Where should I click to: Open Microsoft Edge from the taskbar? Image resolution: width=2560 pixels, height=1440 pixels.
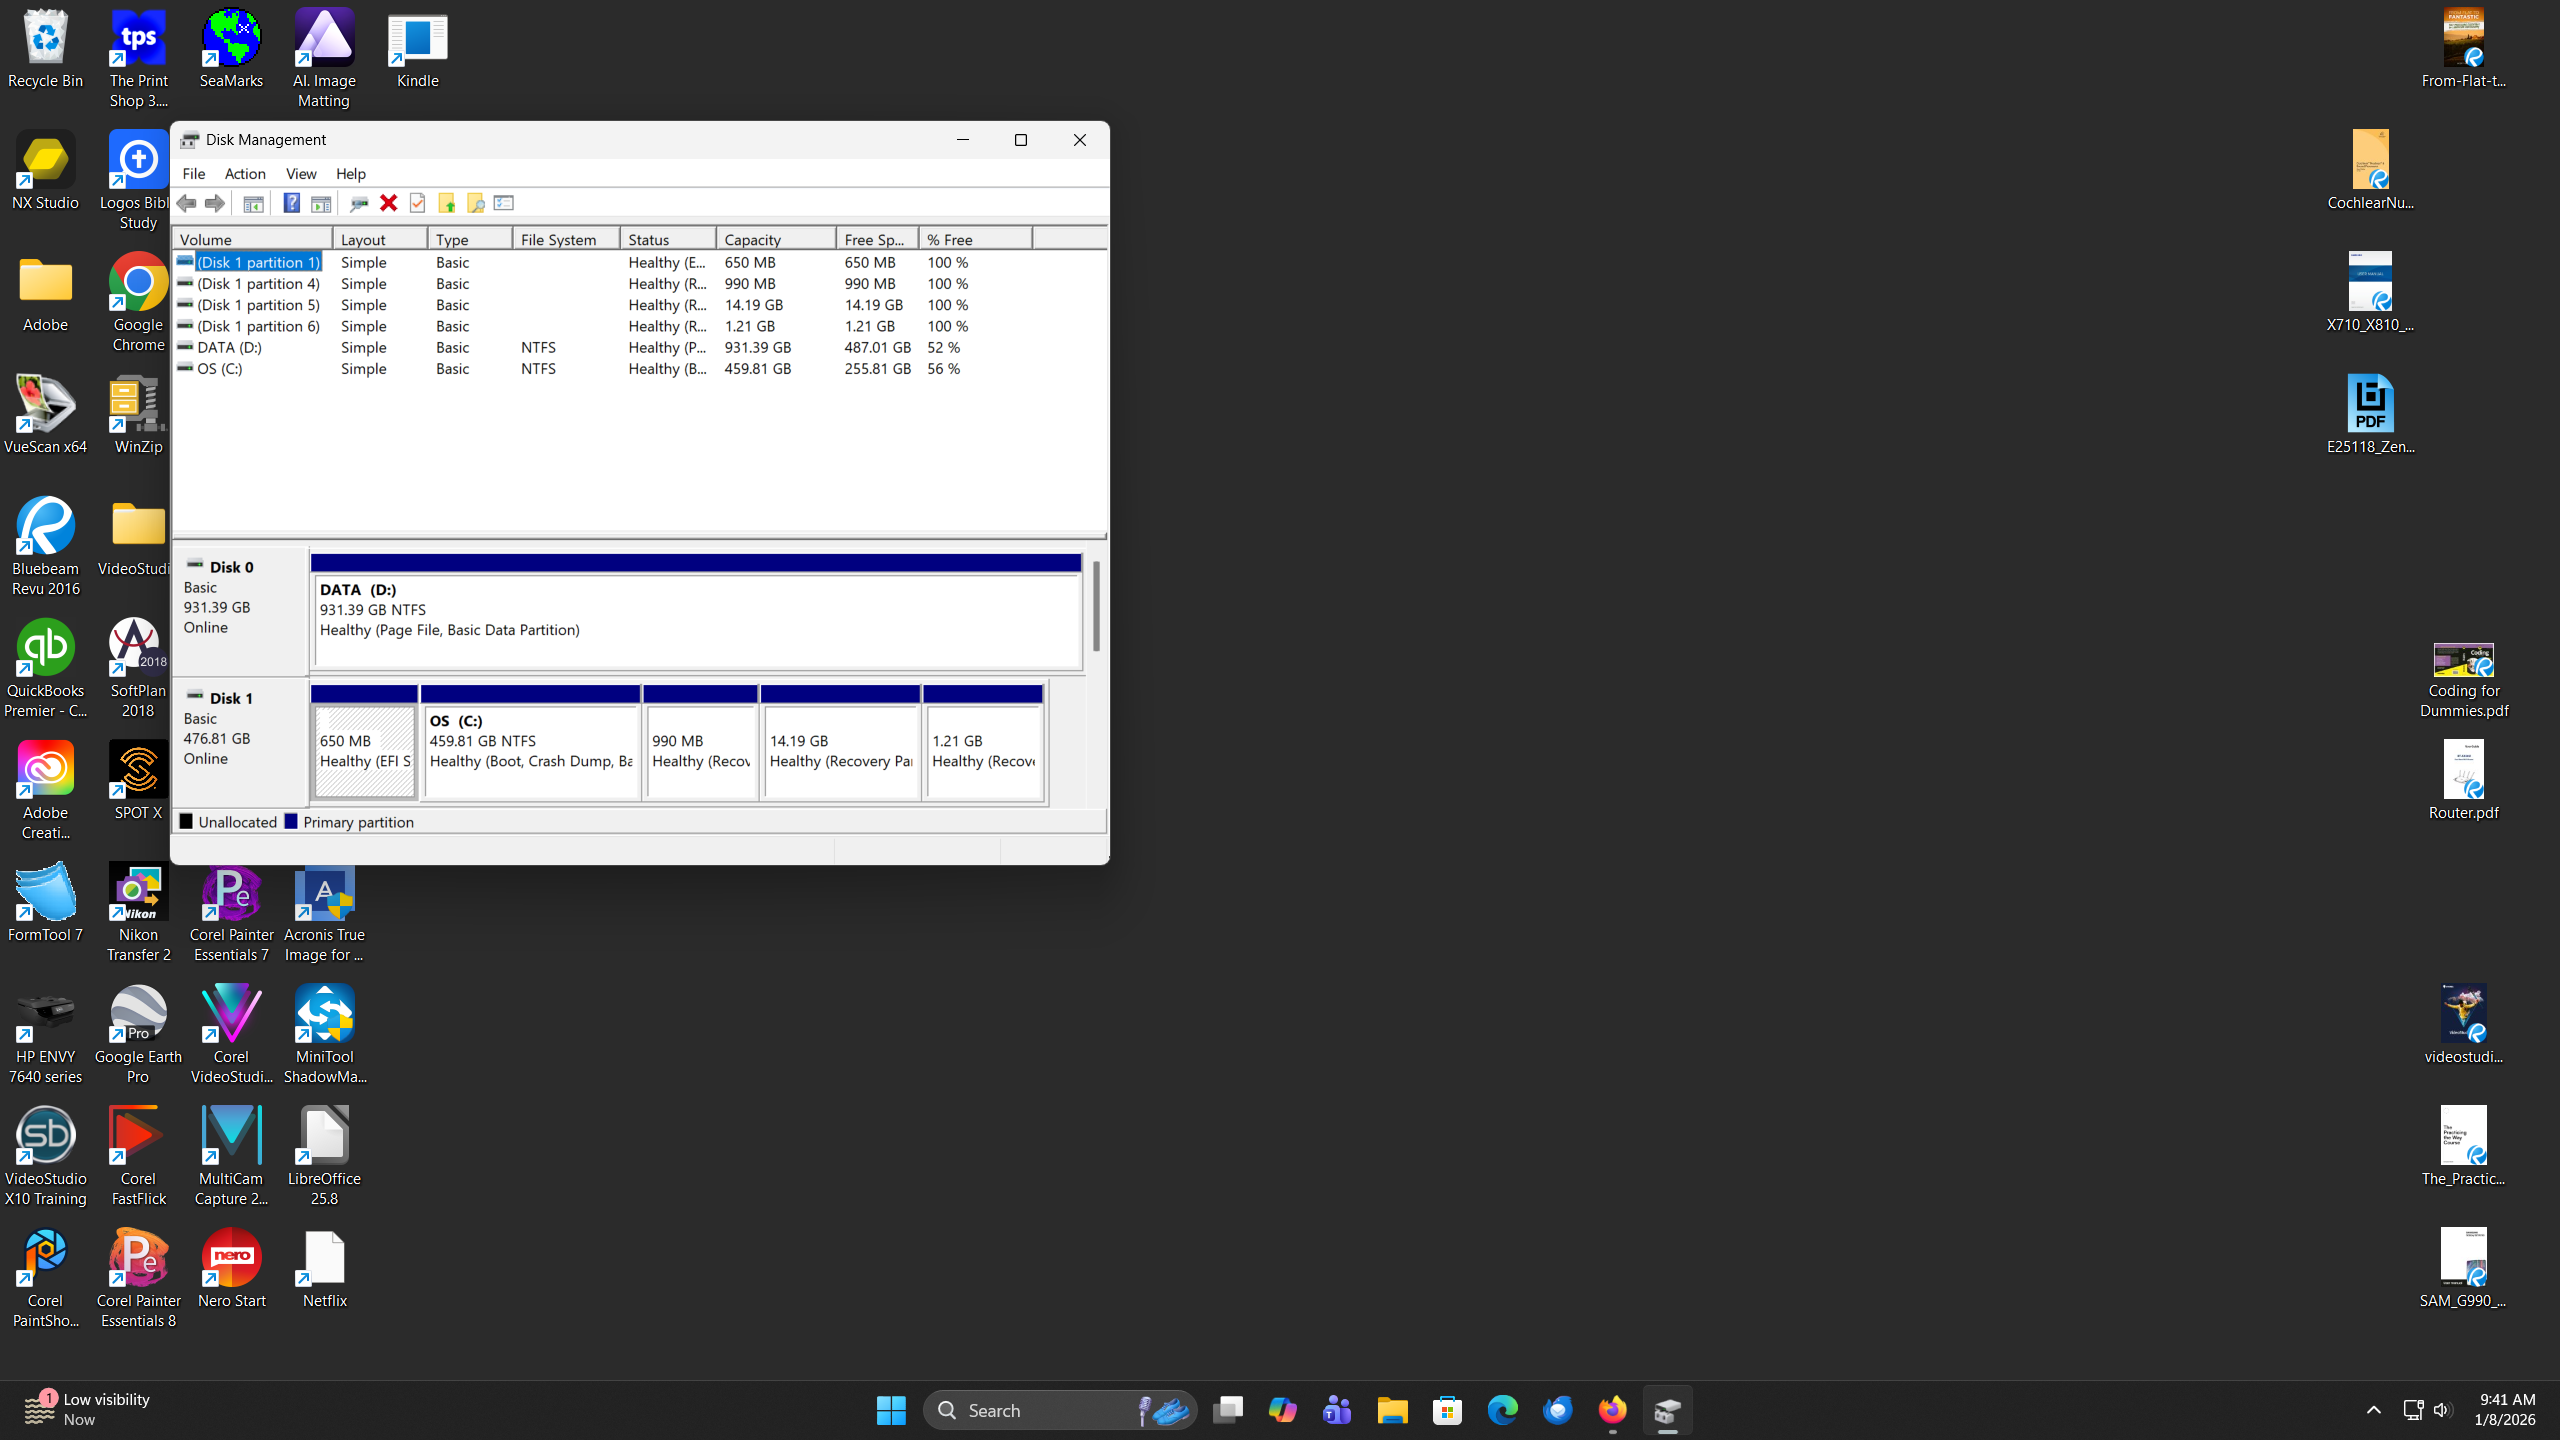(1502, 1410)
